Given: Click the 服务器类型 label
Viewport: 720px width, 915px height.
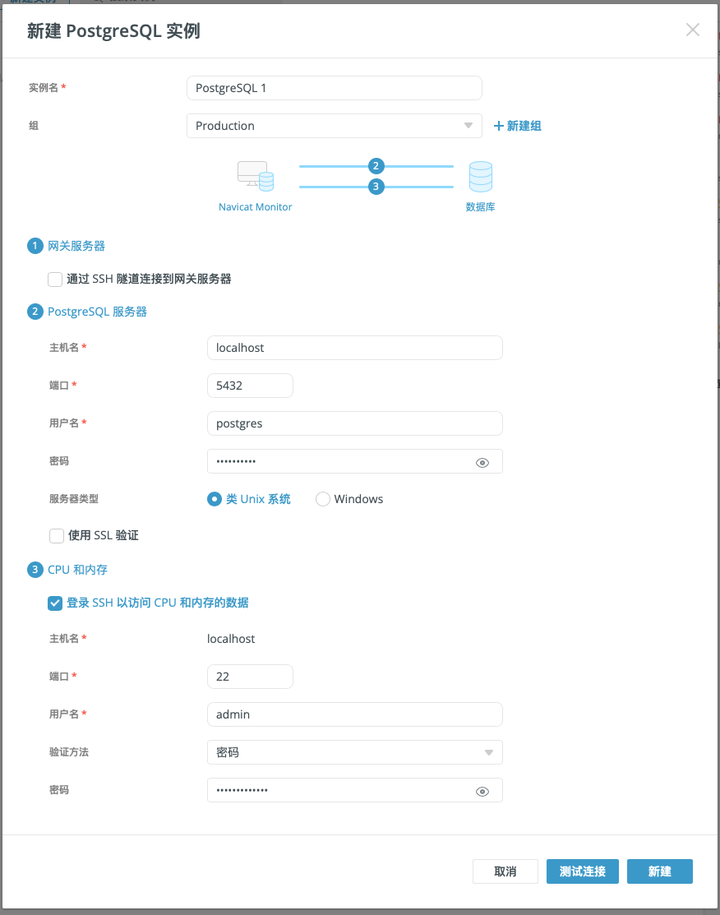Looking at the screenshot, I should click(x=74, y=499).
